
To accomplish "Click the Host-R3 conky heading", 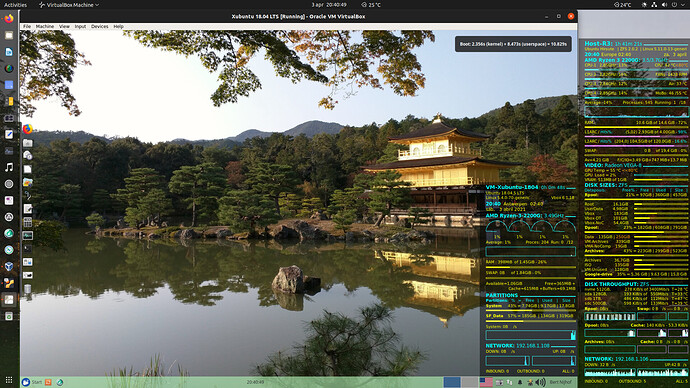I will 598,43.
